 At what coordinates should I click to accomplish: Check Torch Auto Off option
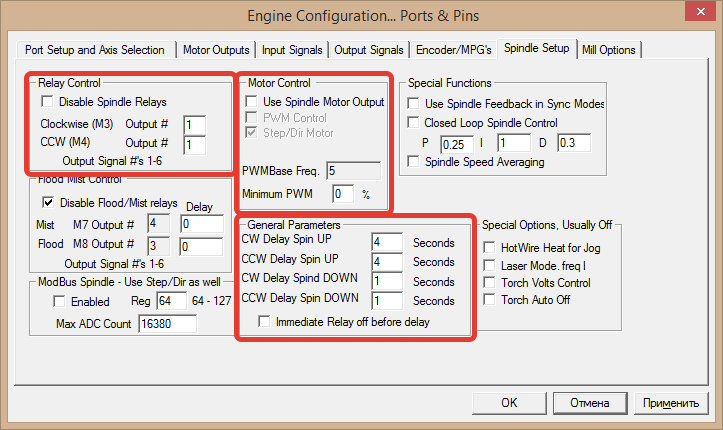[x=489, y=300]
